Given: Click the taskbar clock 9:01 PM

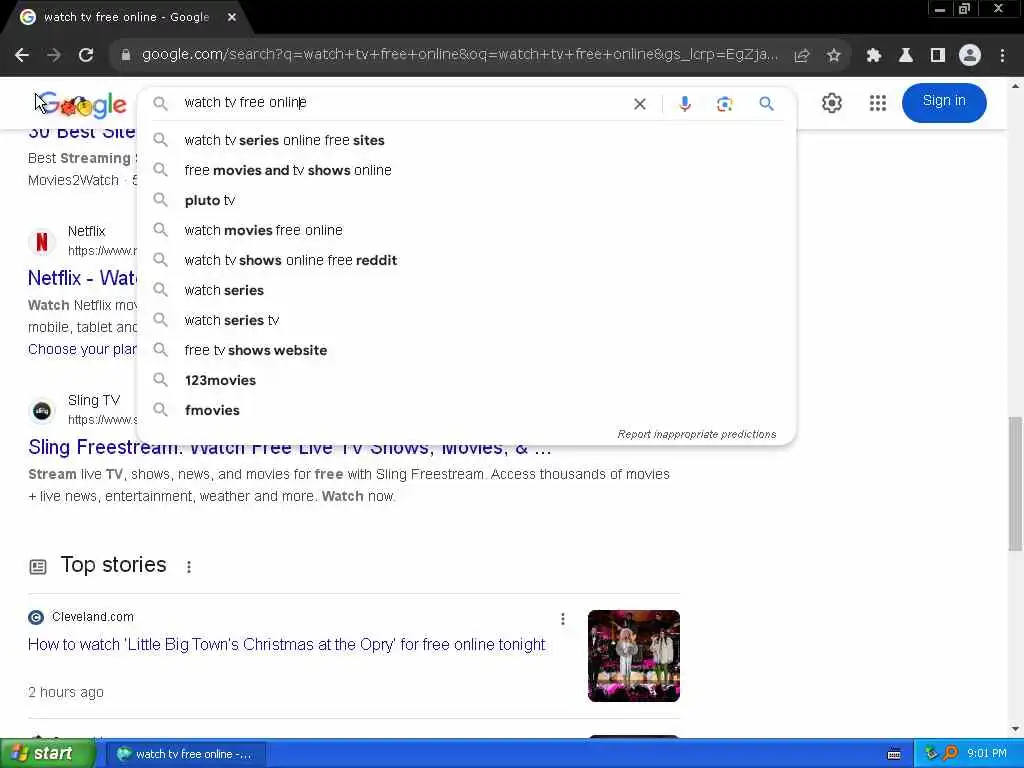Looking at the screenshot, I should 987,754.
